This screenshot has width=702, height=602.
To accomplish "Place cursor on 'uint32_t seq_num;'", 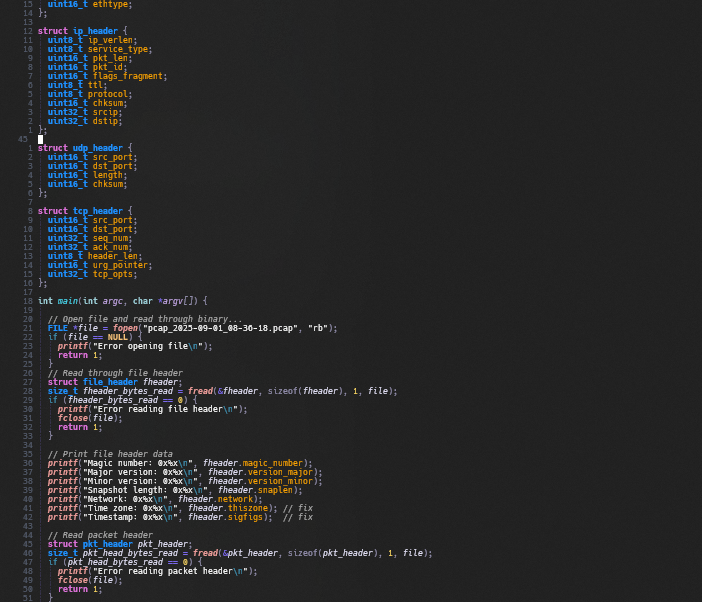I will click(x=90, y=238).
